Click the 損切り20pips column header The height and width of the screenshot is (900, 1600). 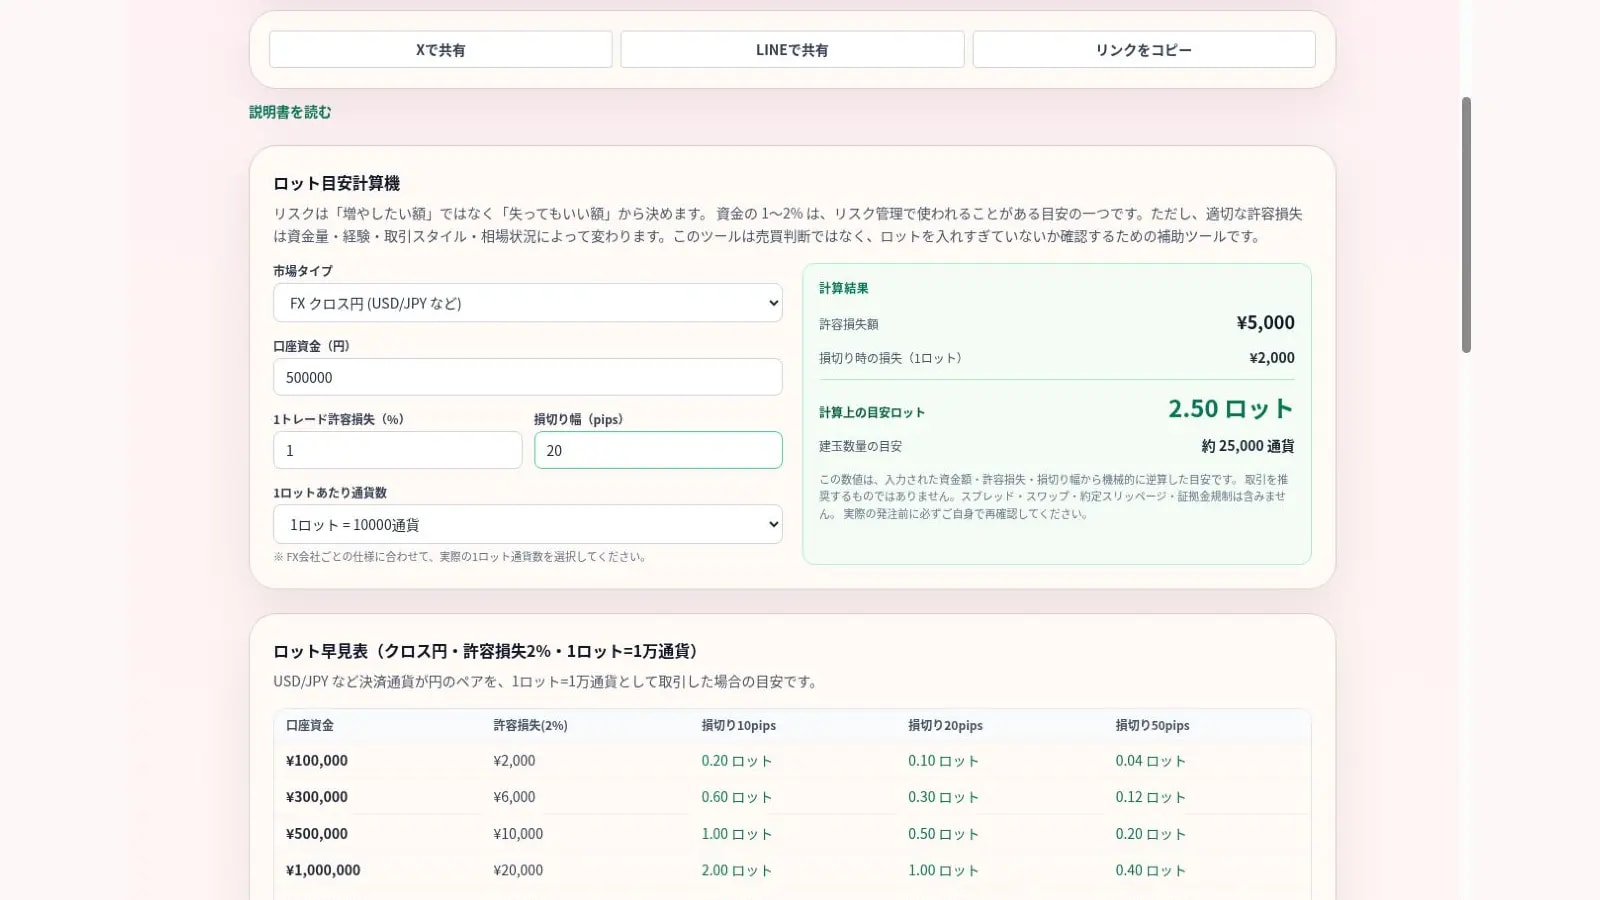pos(945,725)
